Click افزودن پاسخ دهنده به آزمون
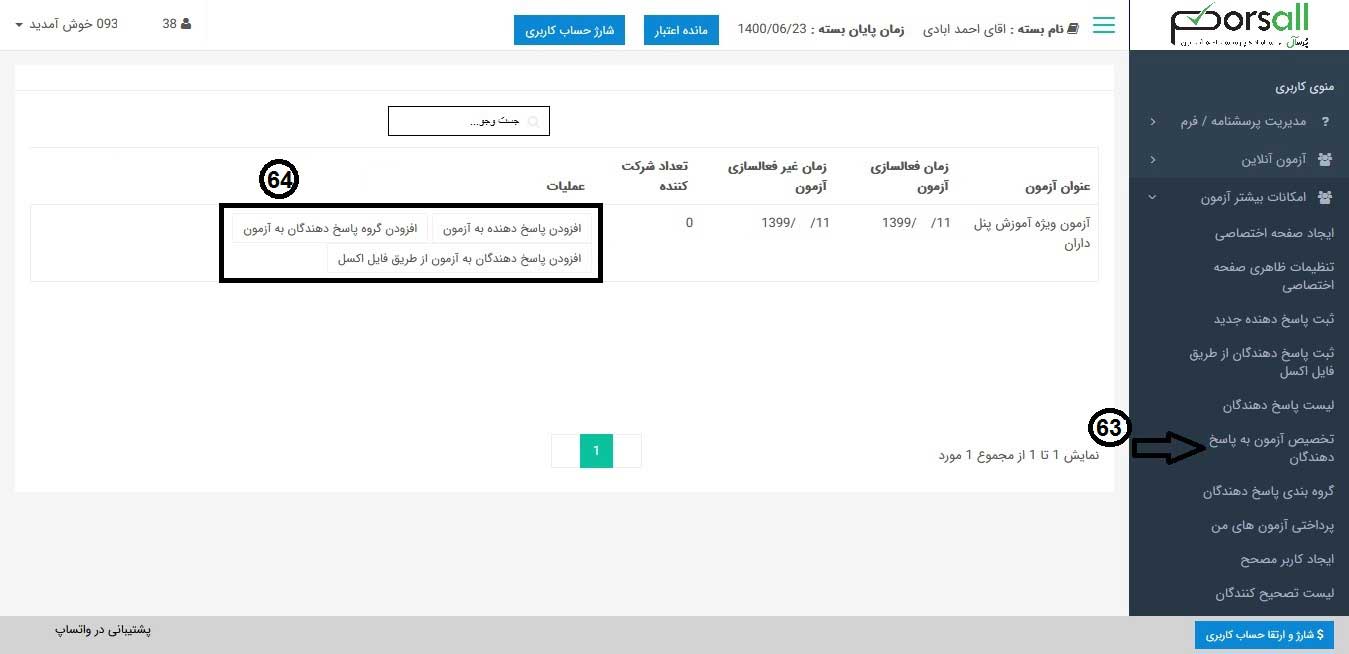The width and height of the screenshot is (1349, 654). (511, 228)
